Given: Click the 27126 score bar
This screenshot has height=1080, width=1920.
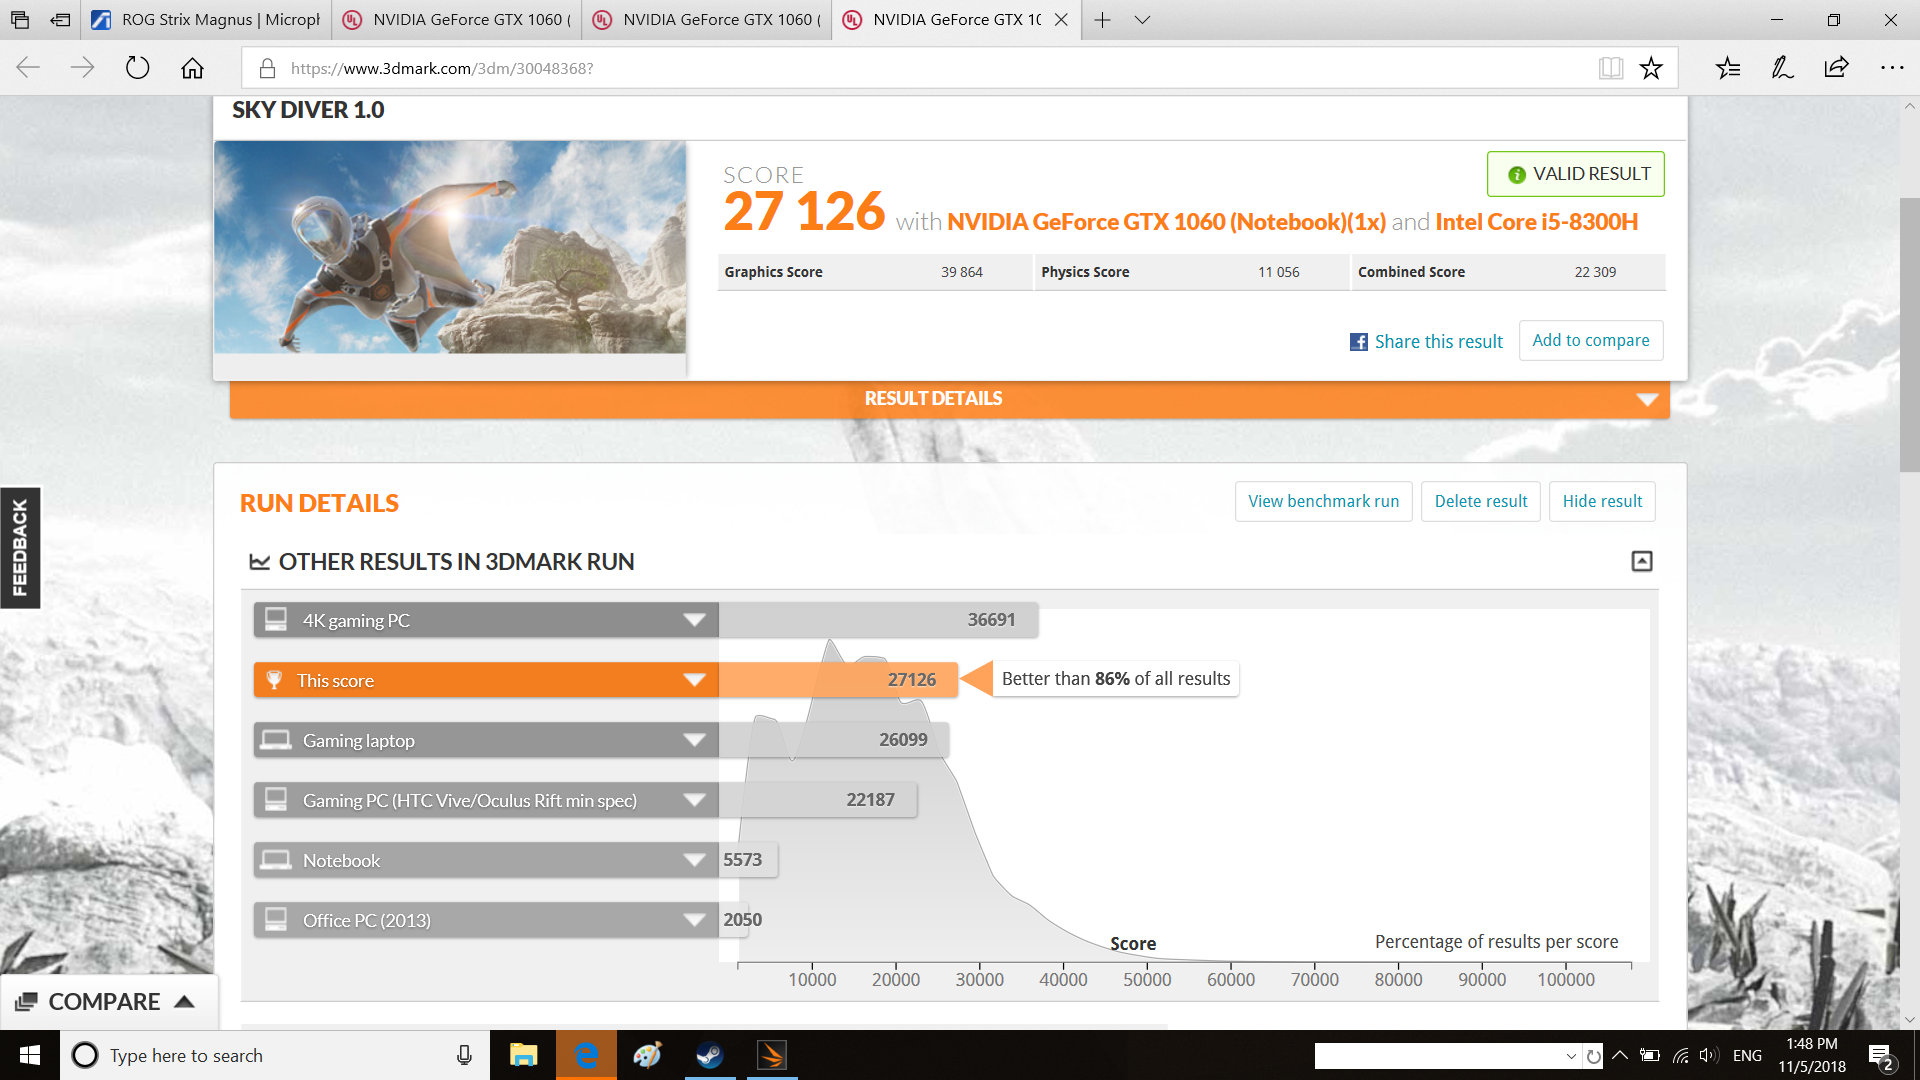Looking at the screenshot, I should point(838,680).
